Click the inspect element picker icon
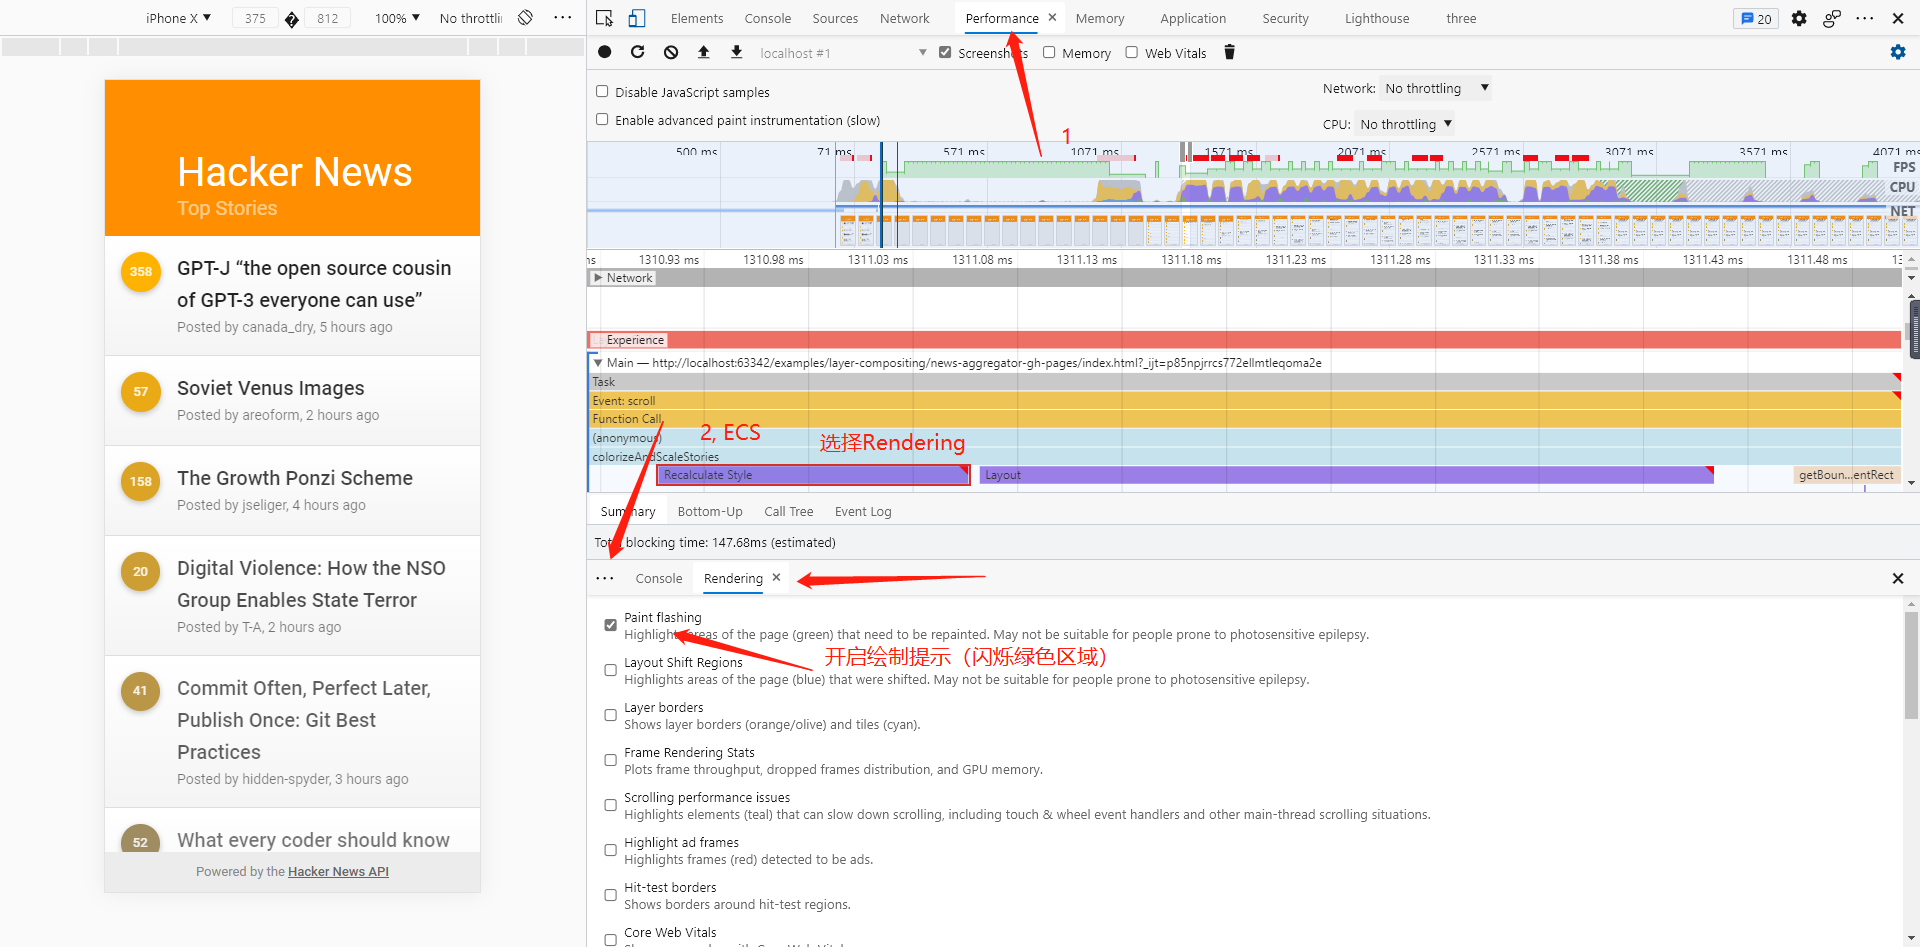 tap(604, 18)
